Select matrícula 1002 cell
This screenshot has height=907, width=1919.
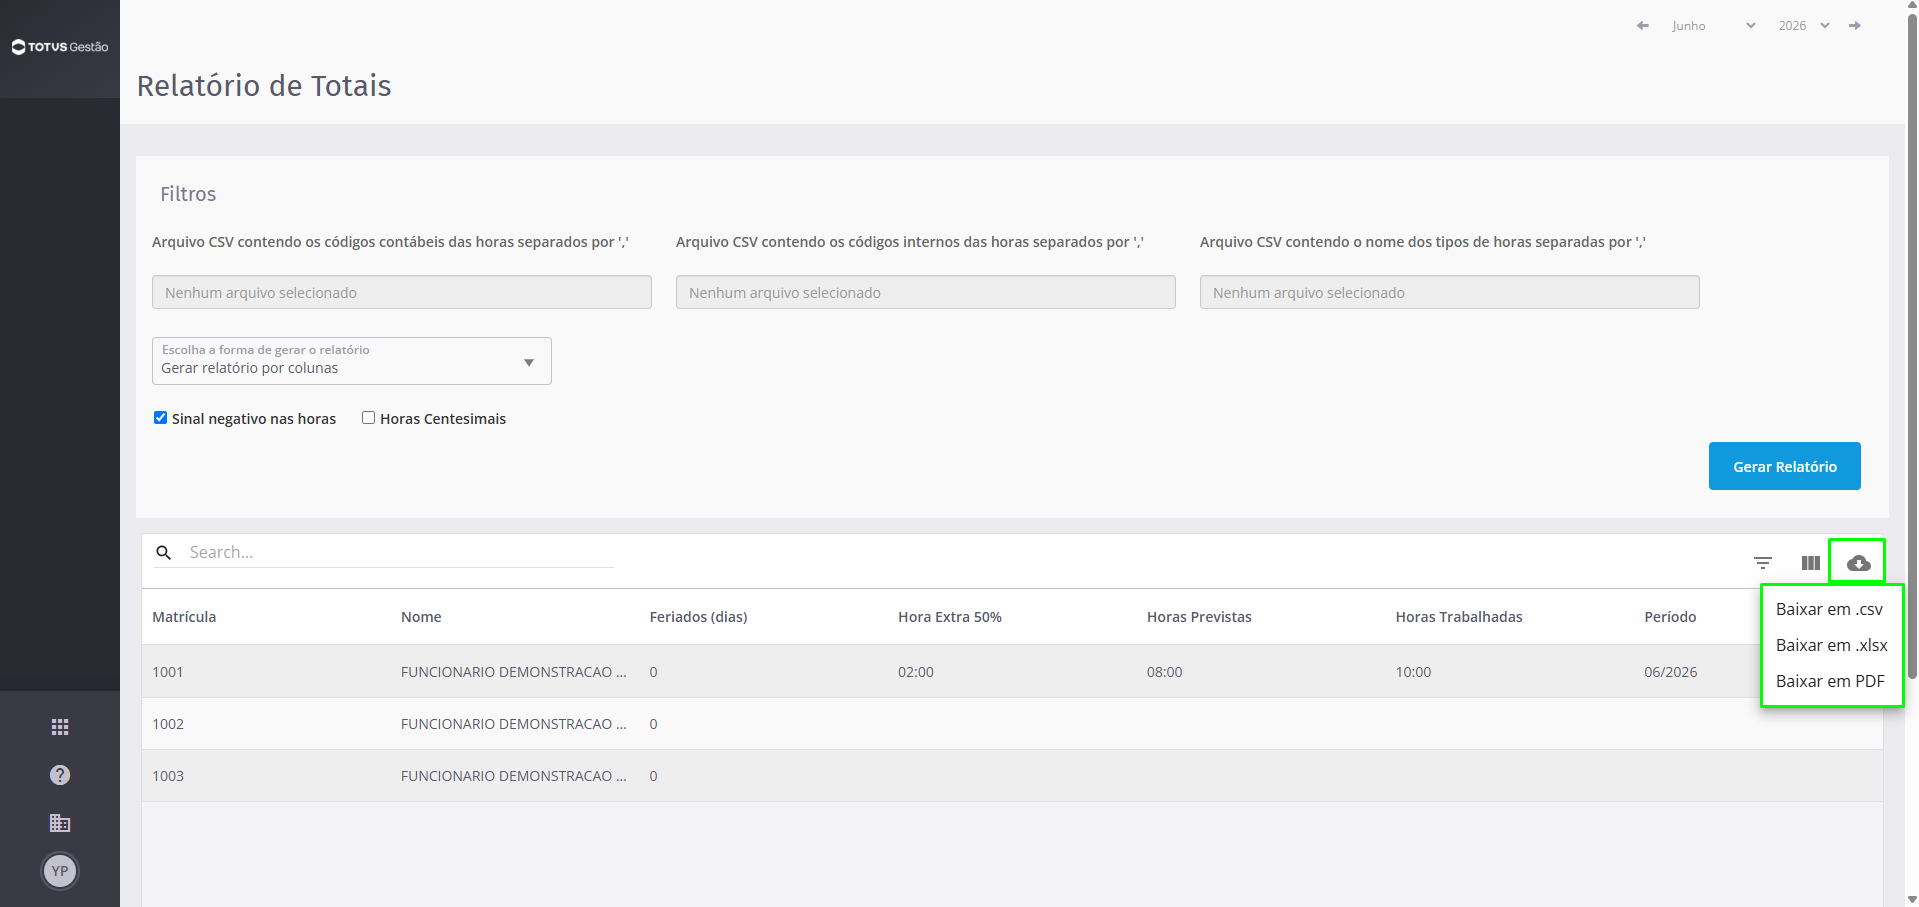[168, 724]
